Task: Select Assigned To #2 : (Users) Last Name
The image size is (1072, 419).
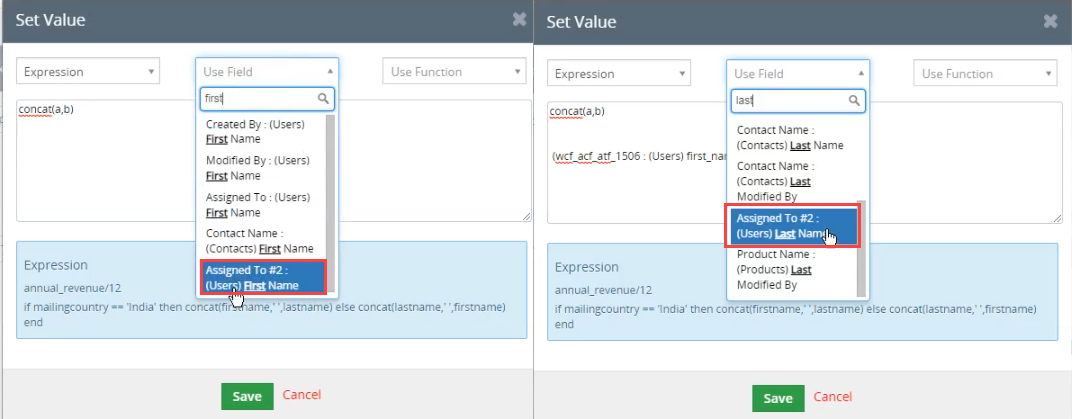Action: [794, 226]
